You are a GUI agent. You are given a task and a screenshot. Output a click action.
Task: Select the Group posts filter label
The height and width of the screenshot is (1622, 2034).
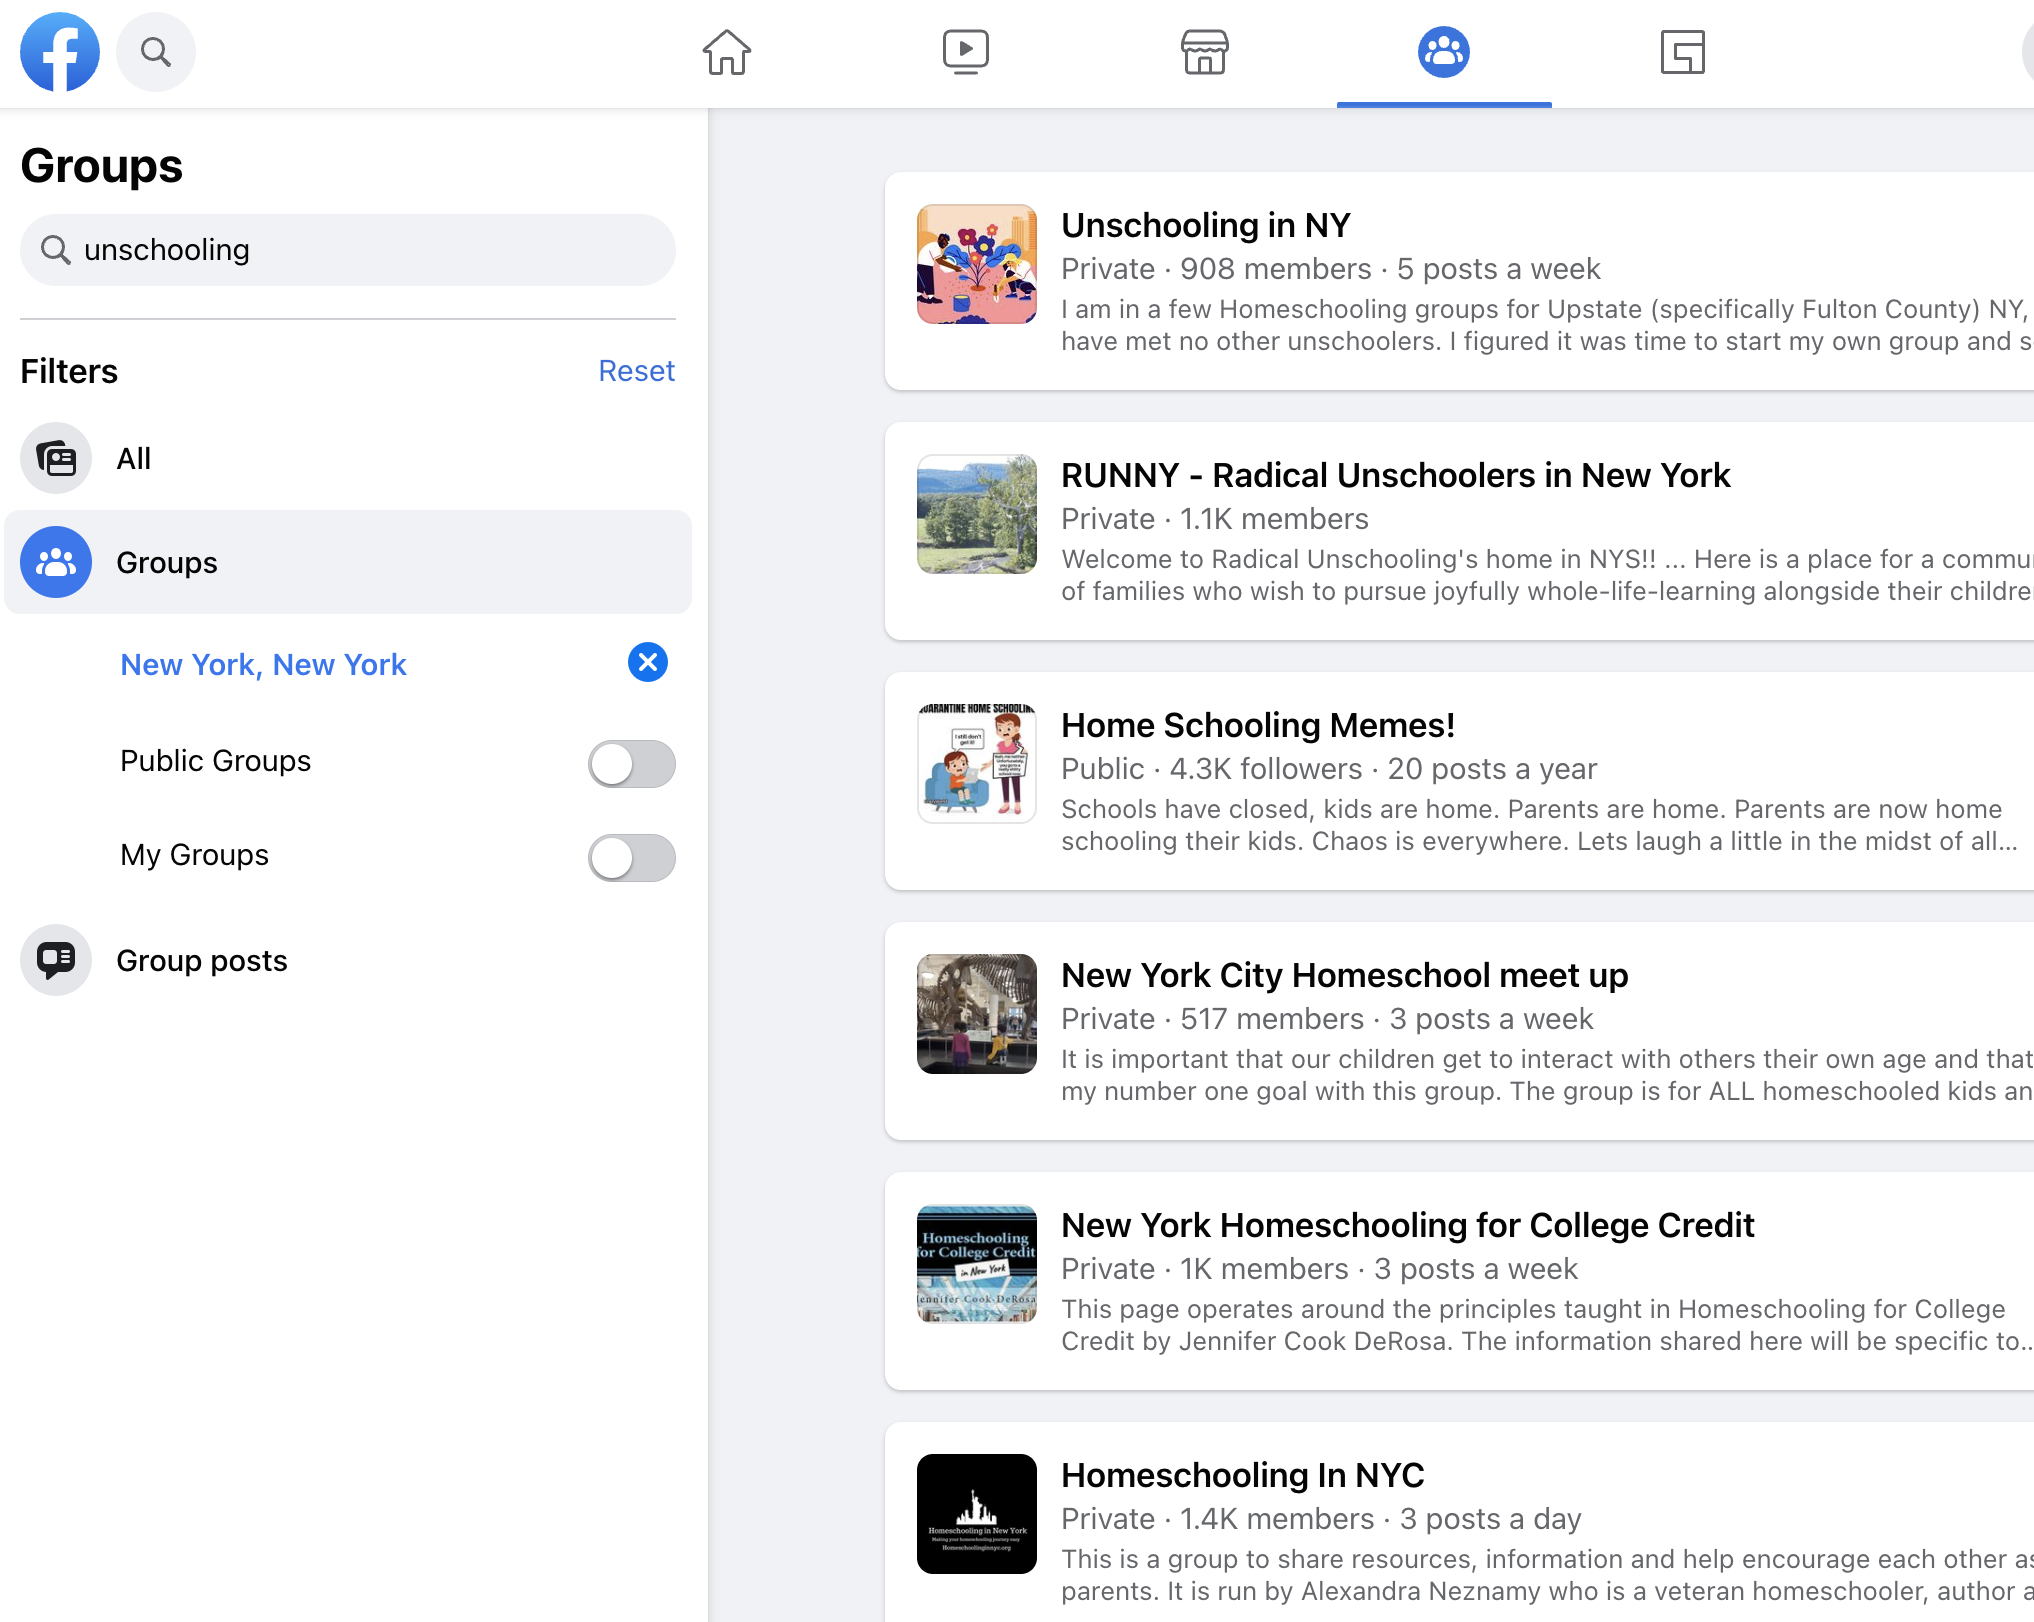click(x=202, y=960)
